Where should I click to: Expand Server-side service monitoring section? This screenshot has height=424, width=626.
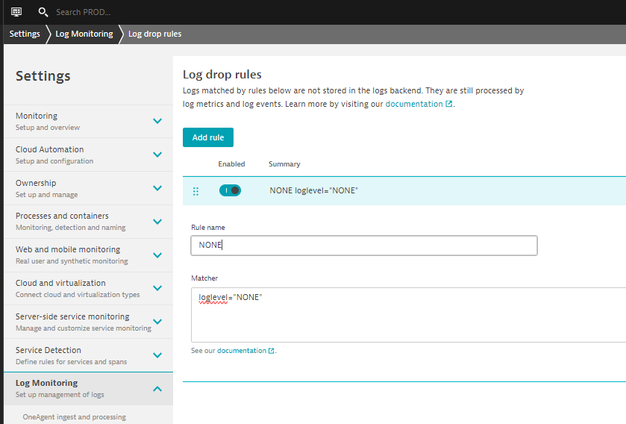coord(157,322)
